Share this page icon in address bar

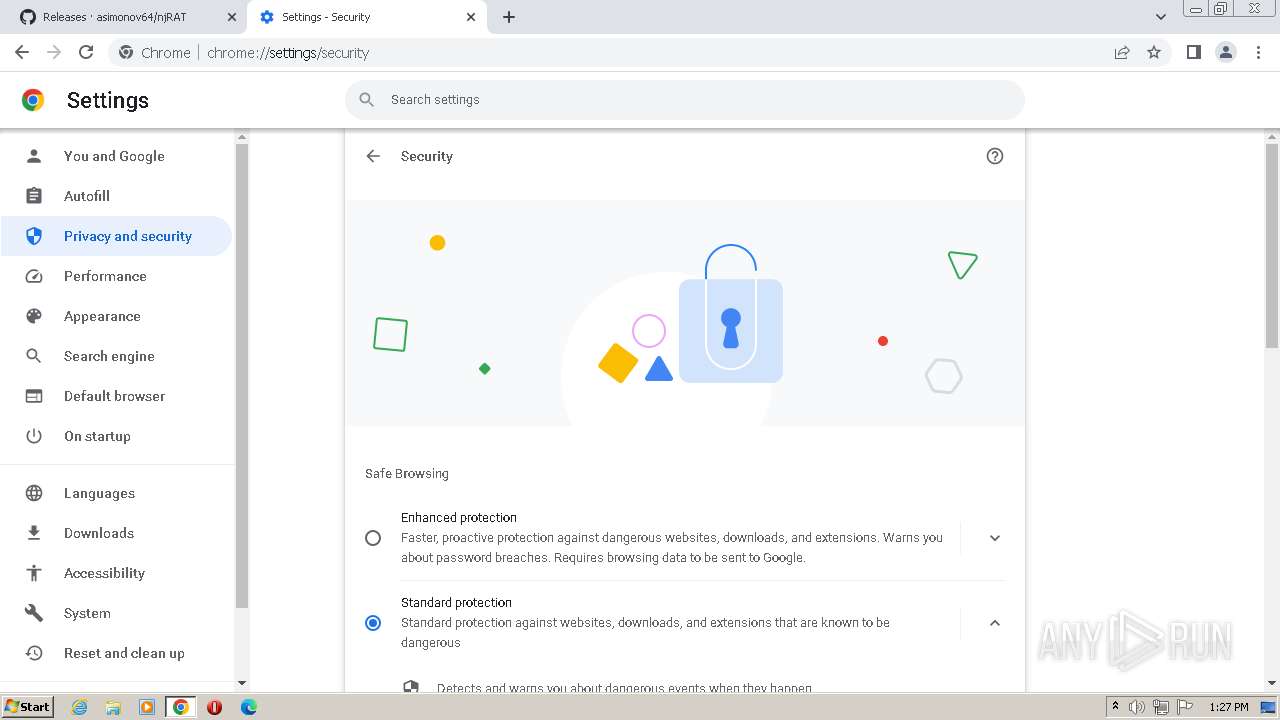1122,52
